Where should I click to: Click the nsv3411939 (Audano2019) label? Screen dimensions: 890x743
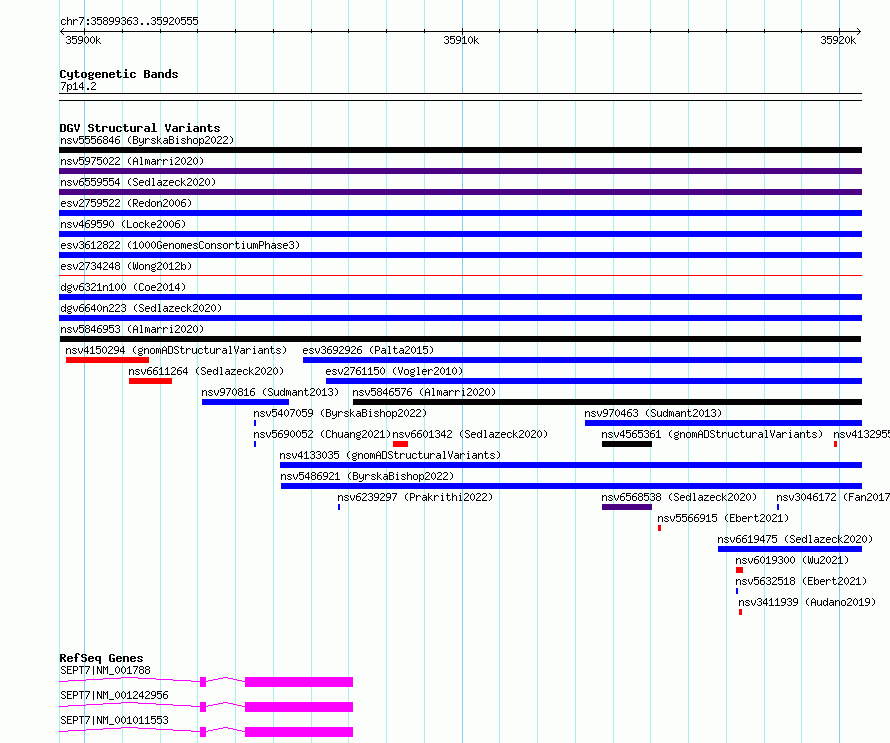click(807, 602)
